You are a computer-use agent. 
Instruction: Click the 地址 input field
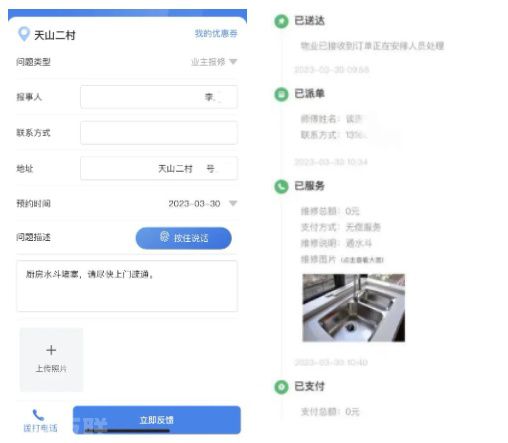tap(159, 168)
